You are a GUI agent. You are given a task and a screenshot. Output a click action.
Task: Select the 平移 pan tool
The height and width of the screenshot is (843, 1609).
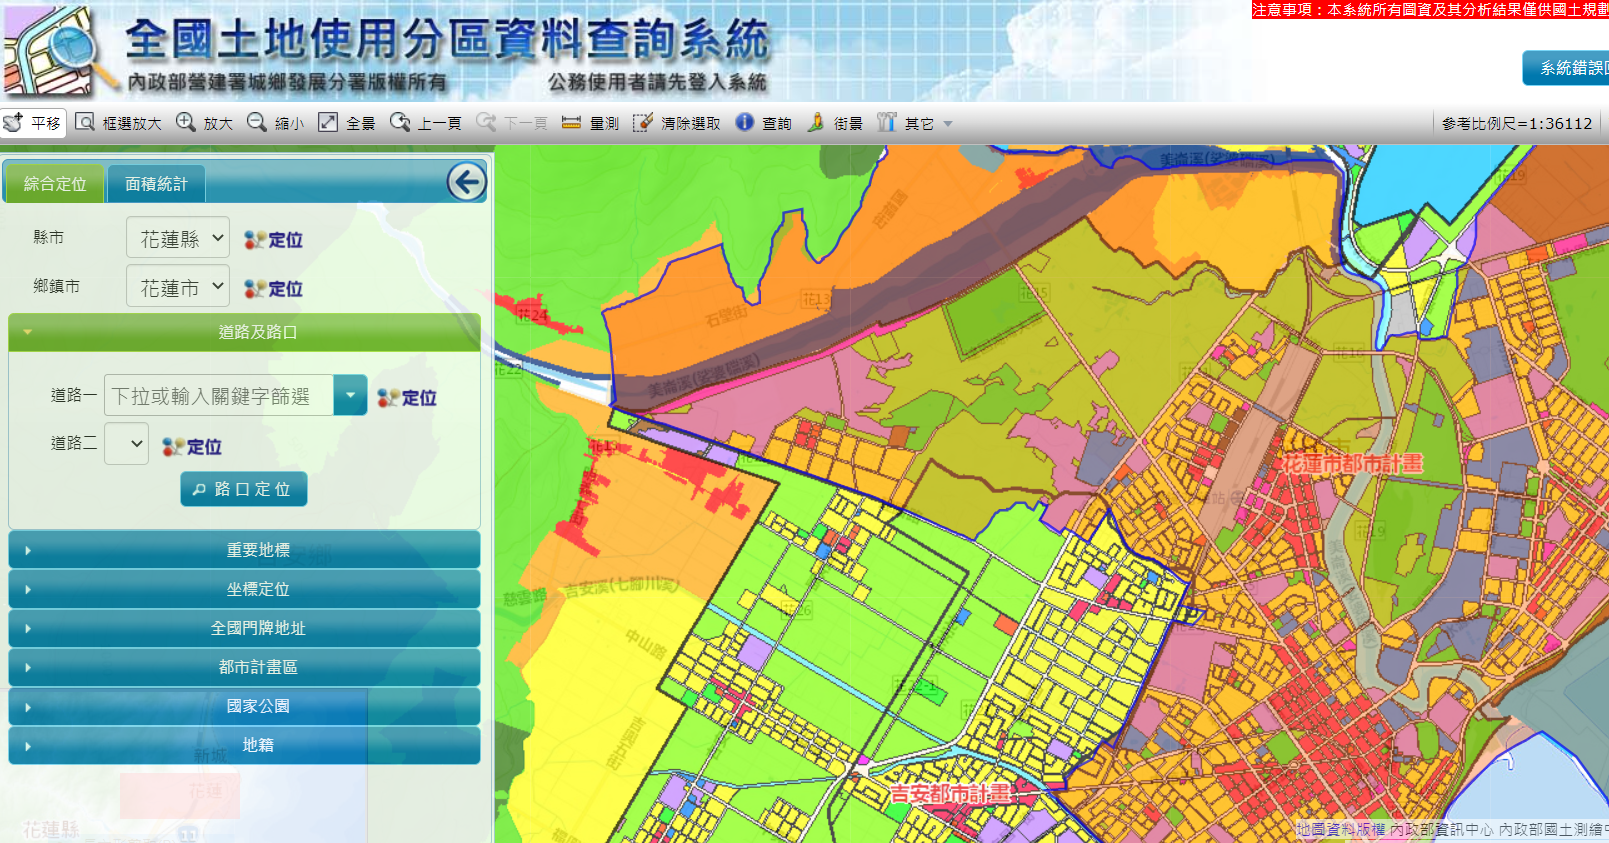33,123
